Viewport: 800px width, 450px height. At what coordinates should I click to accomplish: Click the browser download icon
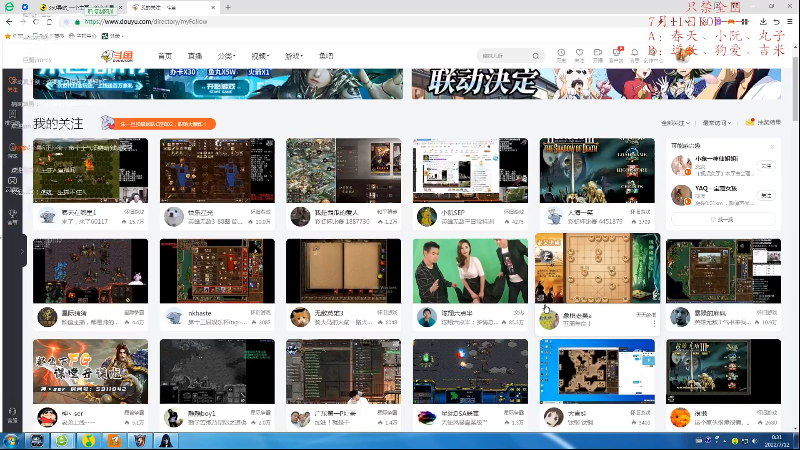click(x=763, y=21)
